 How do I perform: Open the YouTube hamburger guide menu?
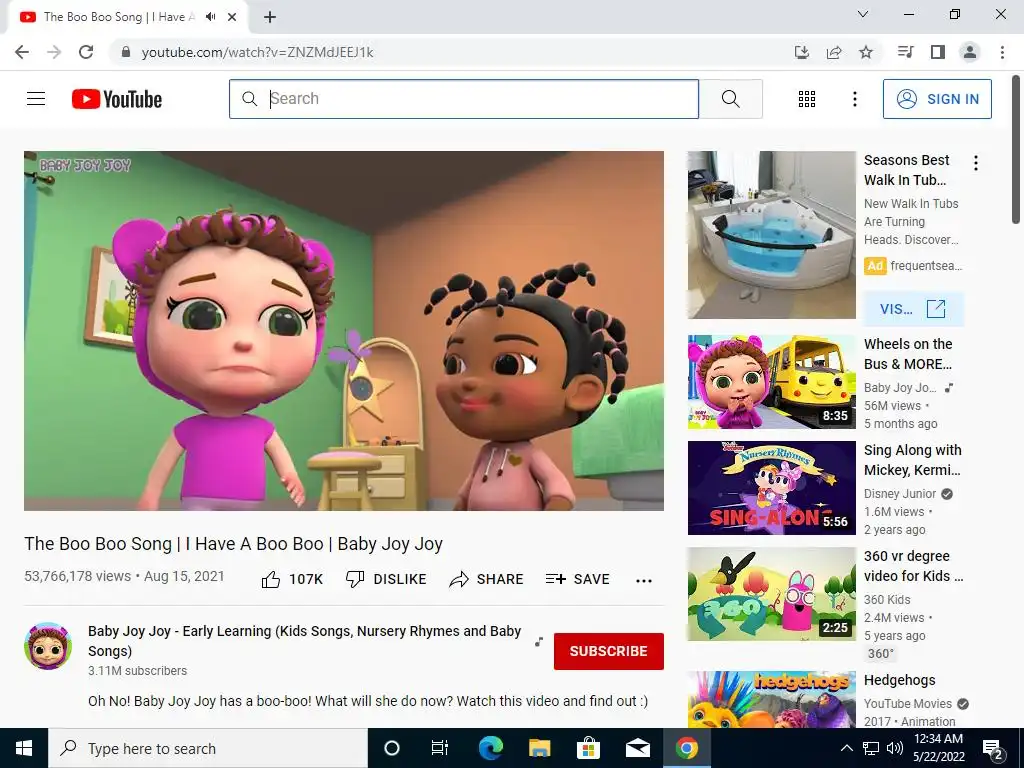(x=36, y=99)
